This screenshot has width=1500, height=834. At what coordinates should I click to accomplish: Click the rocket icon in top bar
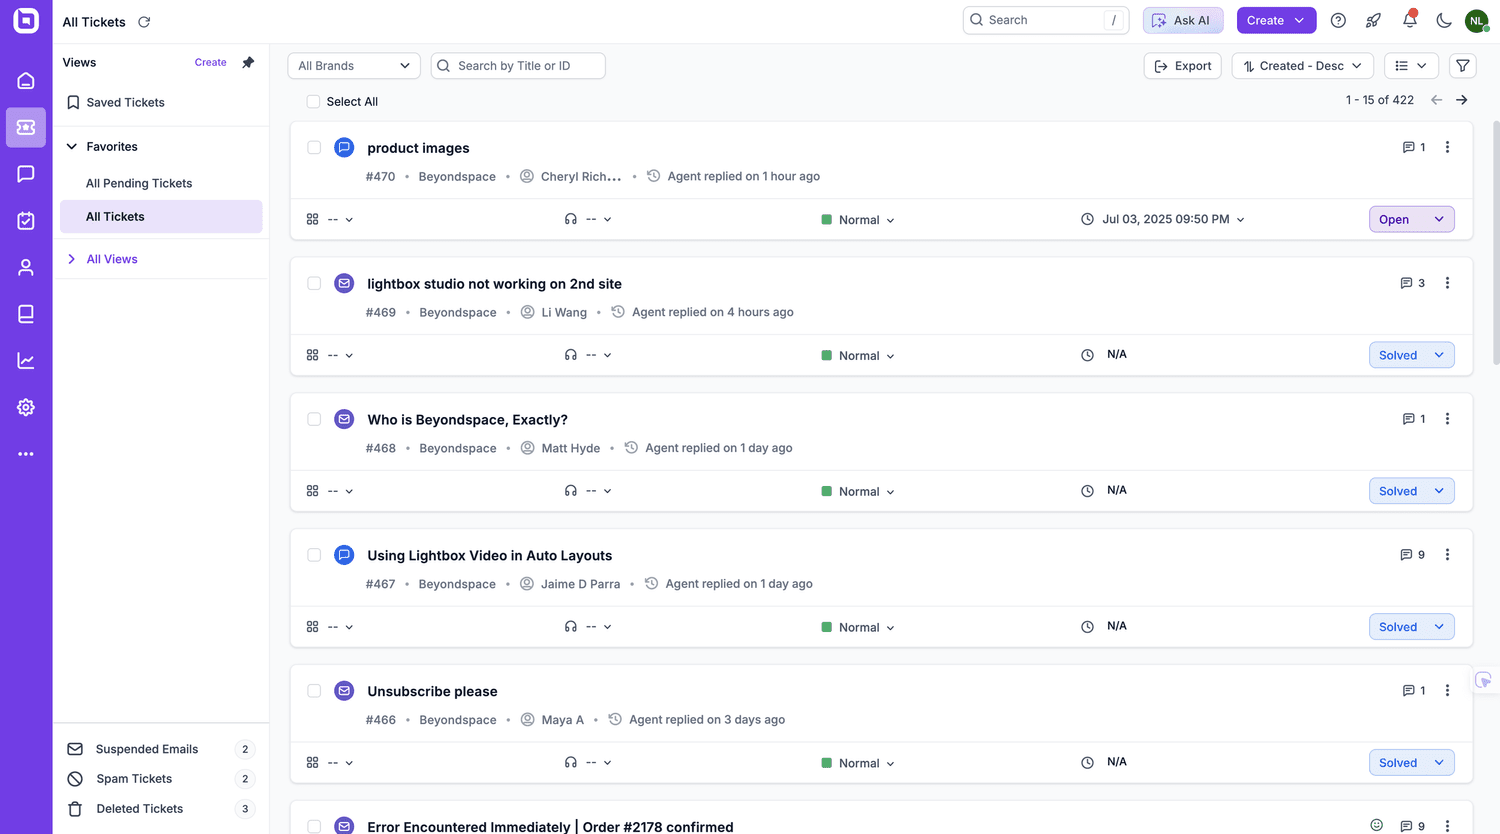click(x=1373, y=20)
